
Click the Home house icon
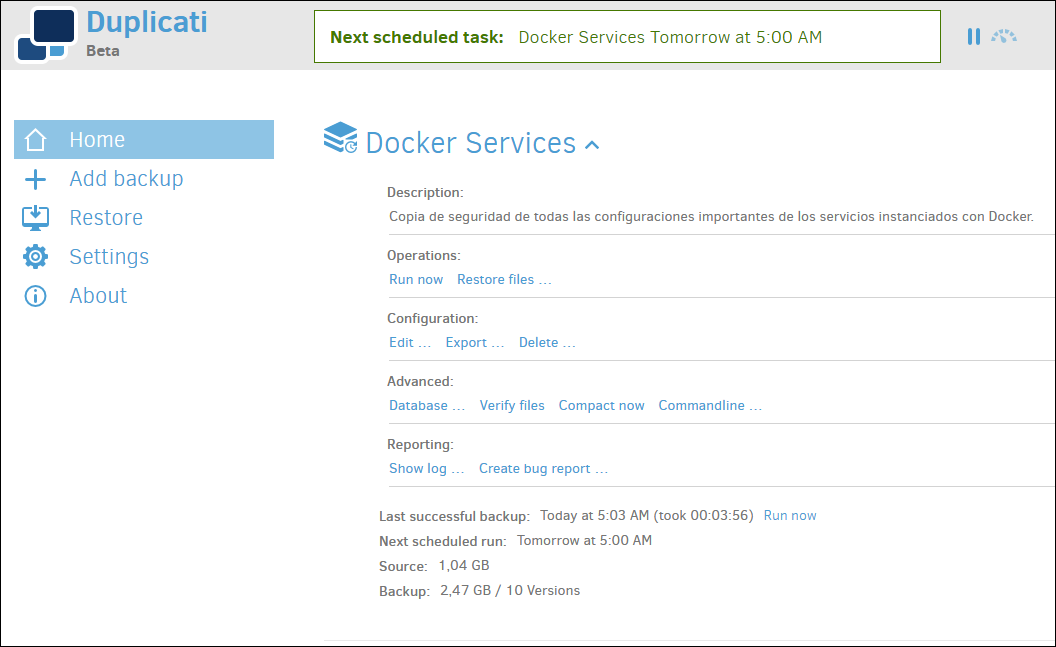click(35, 140)
